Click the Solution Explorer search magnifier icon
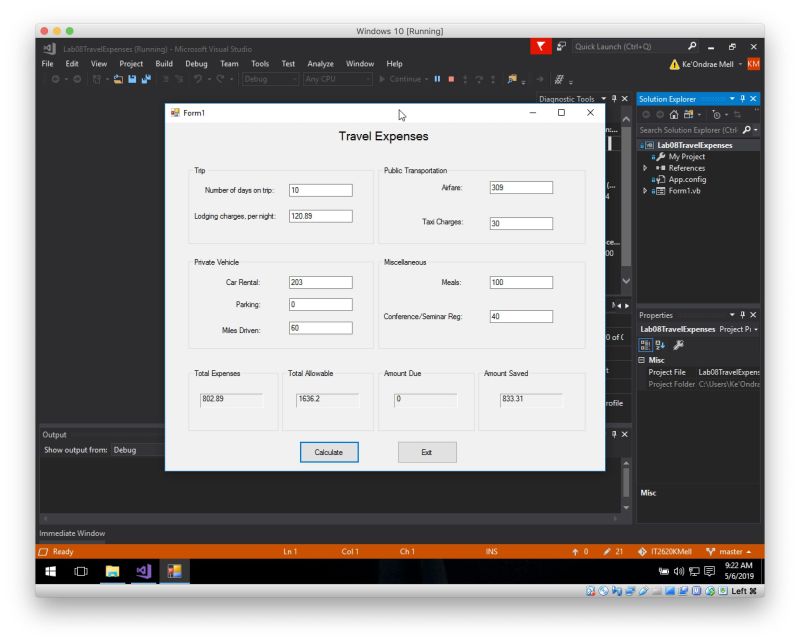Viewport: 800px width, 644px height. pyautogui.click(x=747, y=130)
